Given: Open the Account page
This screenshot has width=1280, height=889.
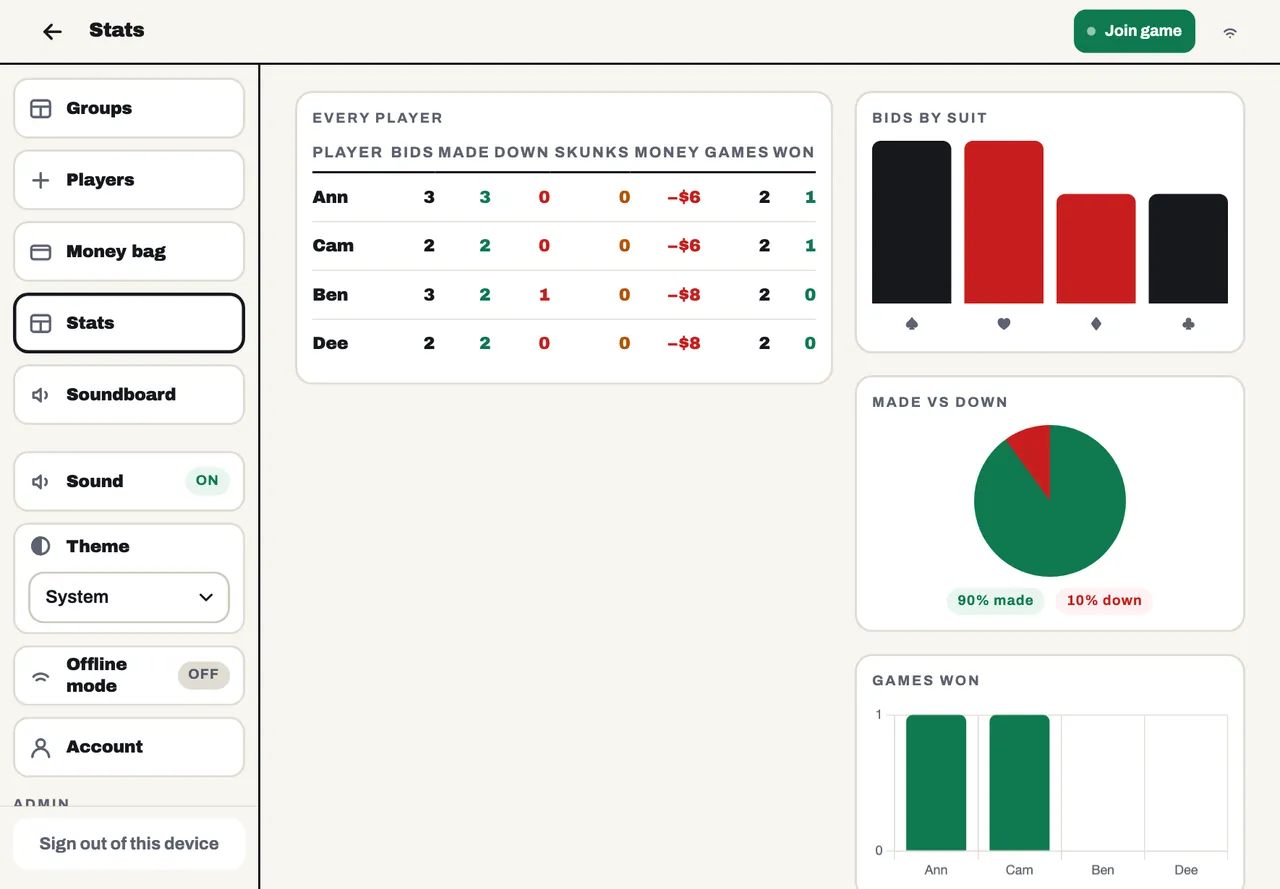Looking at the screenshot, I should 129,747.
